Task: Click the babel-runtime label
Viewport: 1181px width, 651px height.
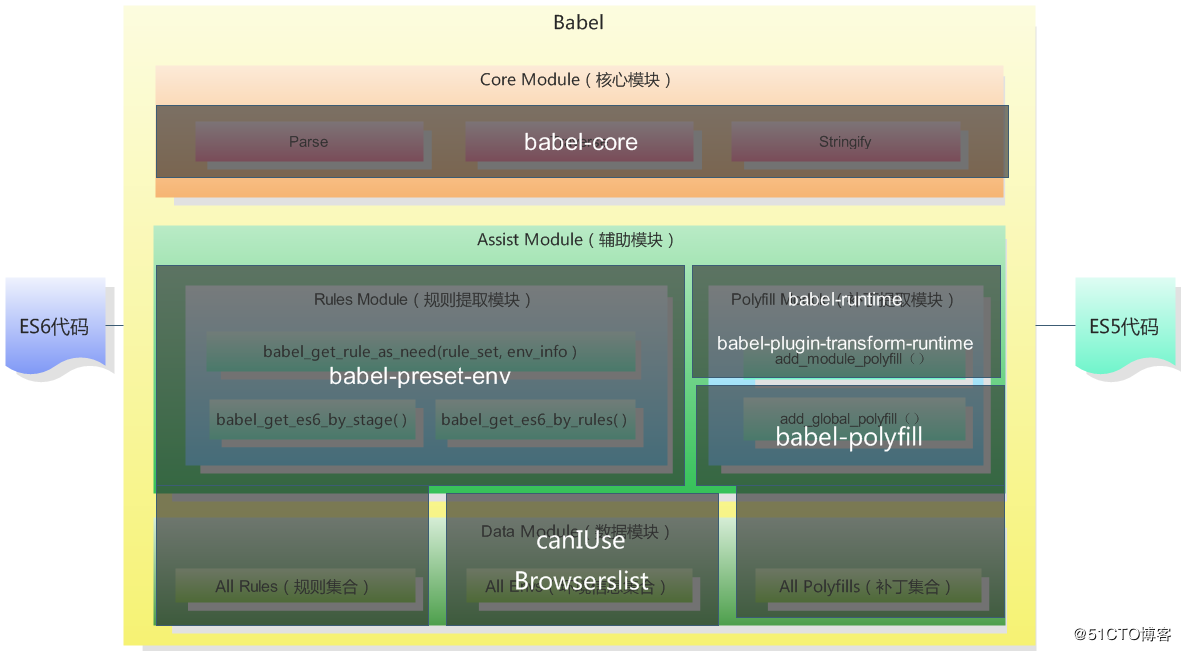Action: click(x=845, y=299)
